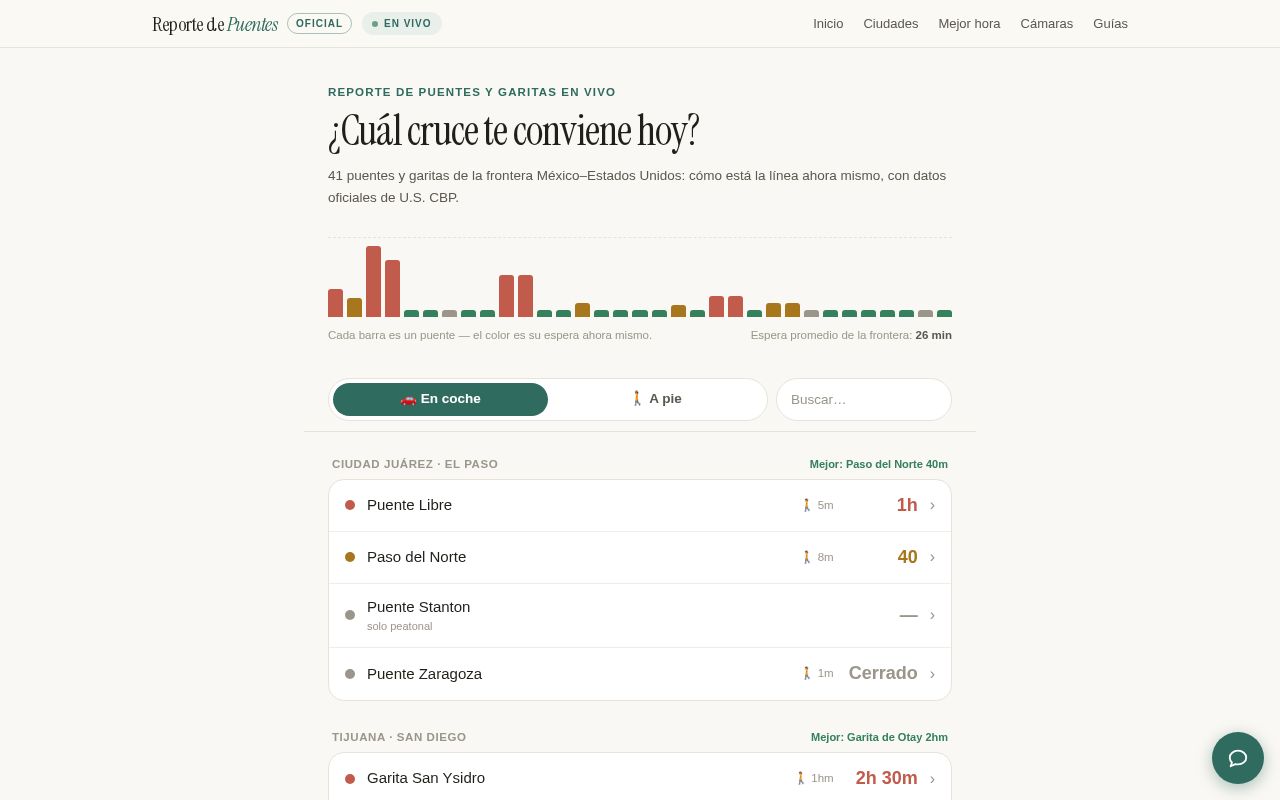
Task: Click the 2h 30m wait of San Ysidro
Action: pyautogui.click(x=886, y=778)
